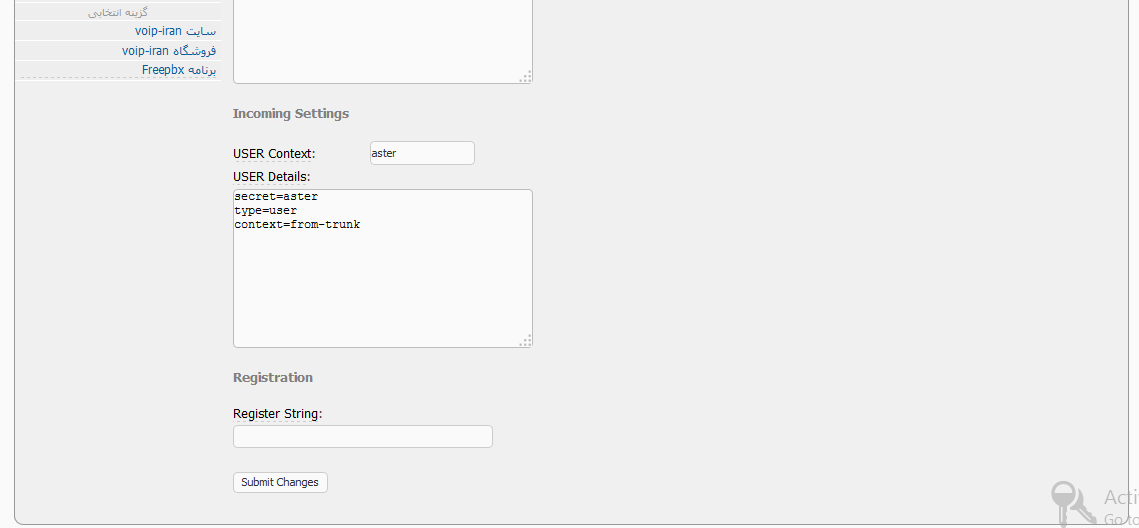Click the Register String label

277,414
